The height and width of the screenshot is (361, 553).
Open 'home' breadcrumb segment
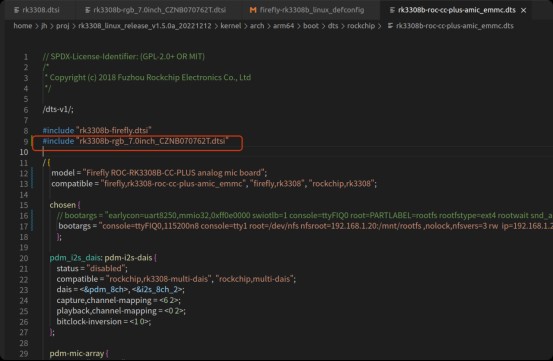[x=23, y=26]
